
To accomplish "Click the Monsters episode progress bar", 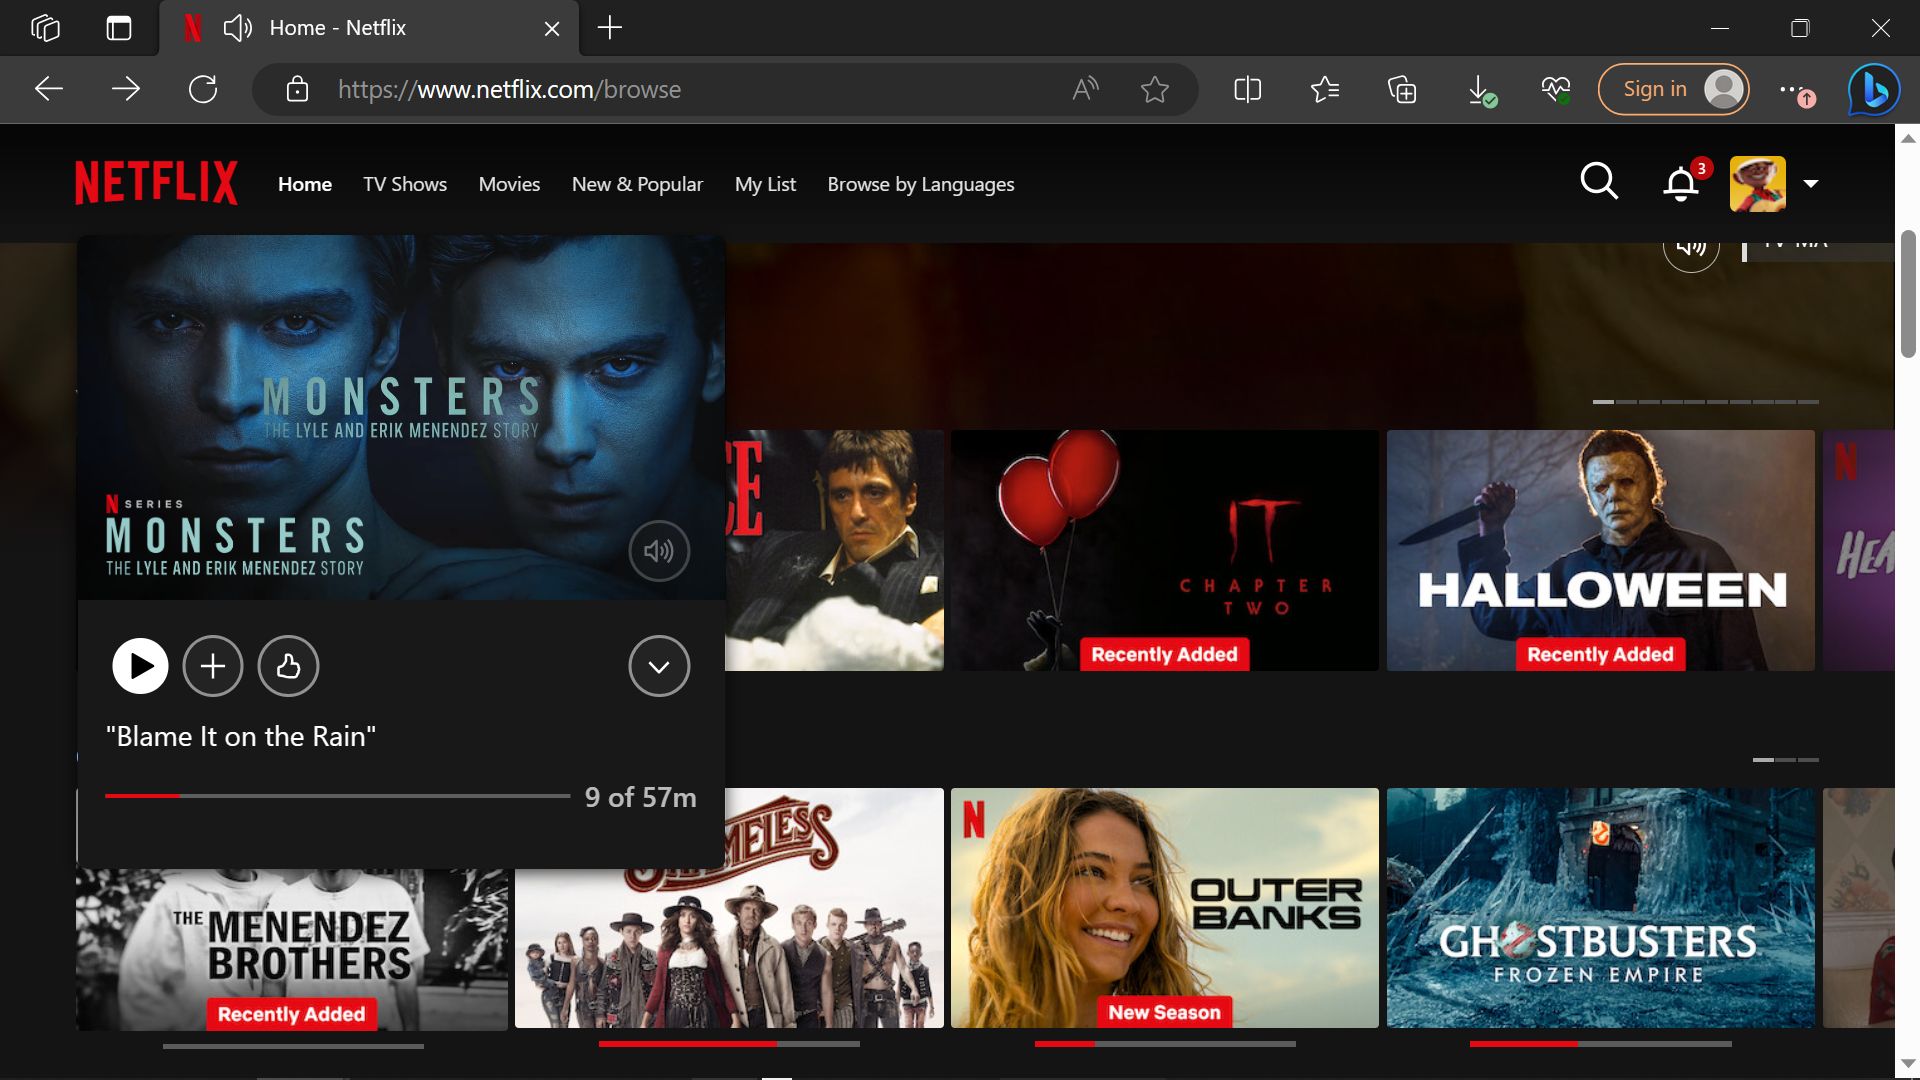I will (x=338, y=796).
